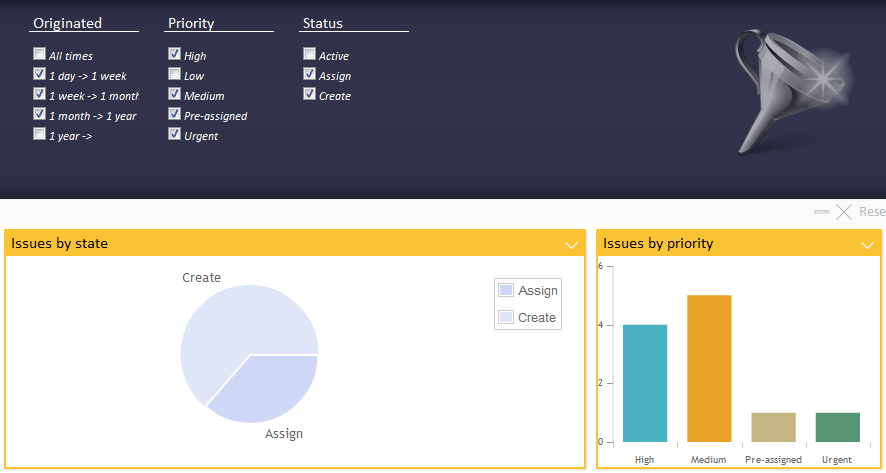
Task: Click the Assign legend color box
Action: point(506,290)
